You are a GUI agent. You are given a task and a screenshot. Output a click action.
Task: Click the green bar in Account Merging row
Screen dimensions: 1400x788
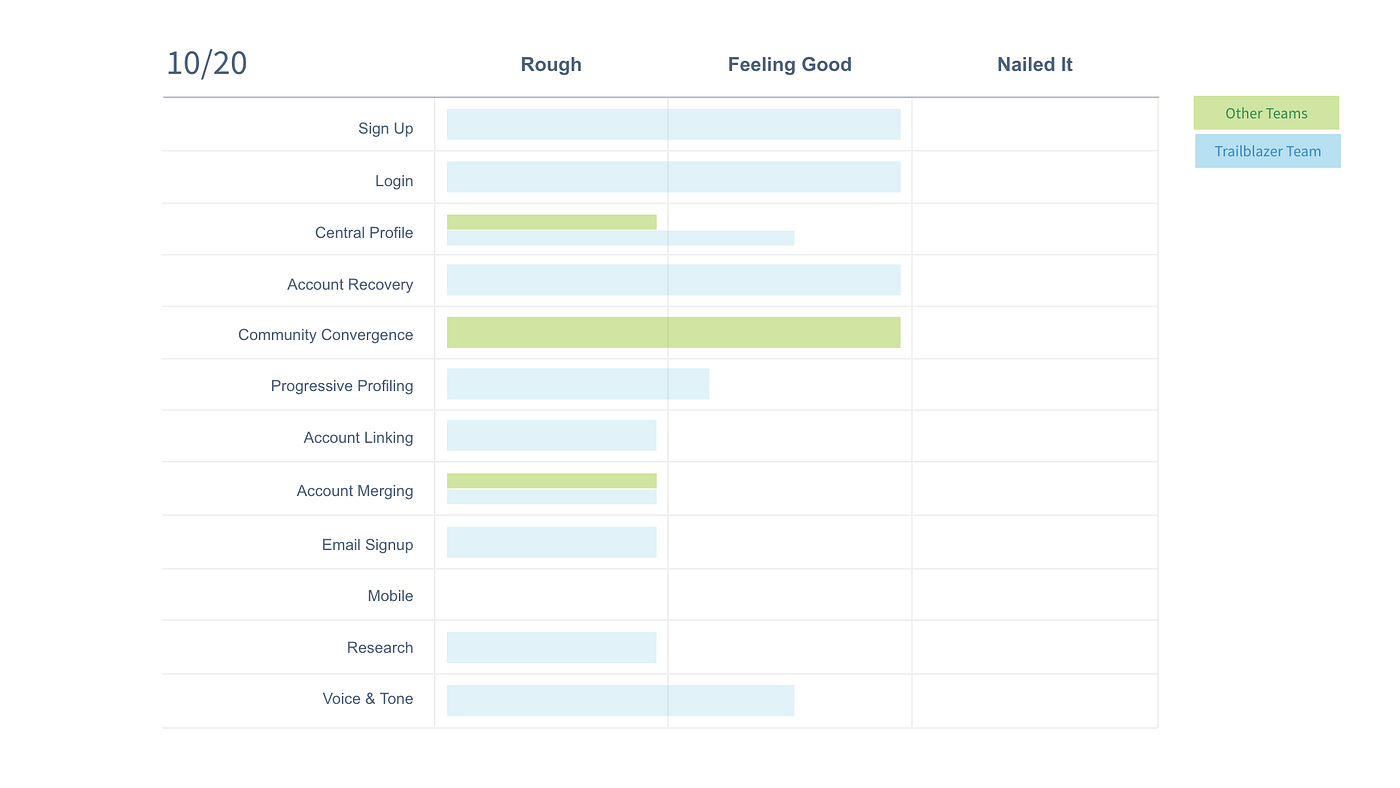pos(551,480)
